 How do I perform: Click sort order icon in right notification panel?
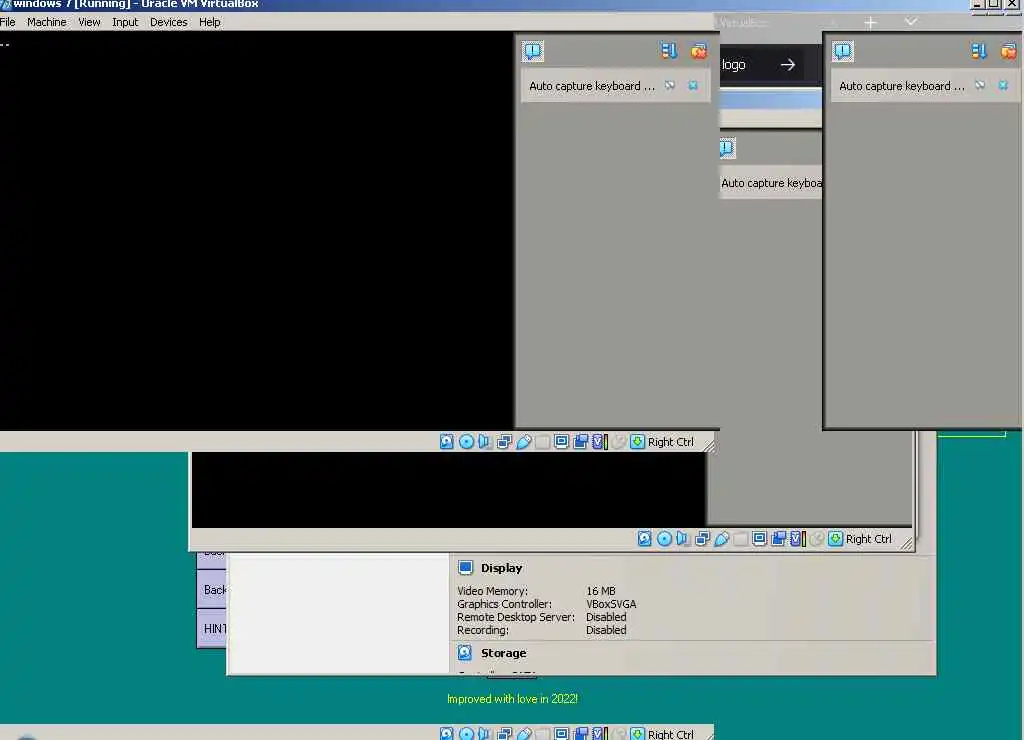tap(978, 51)
